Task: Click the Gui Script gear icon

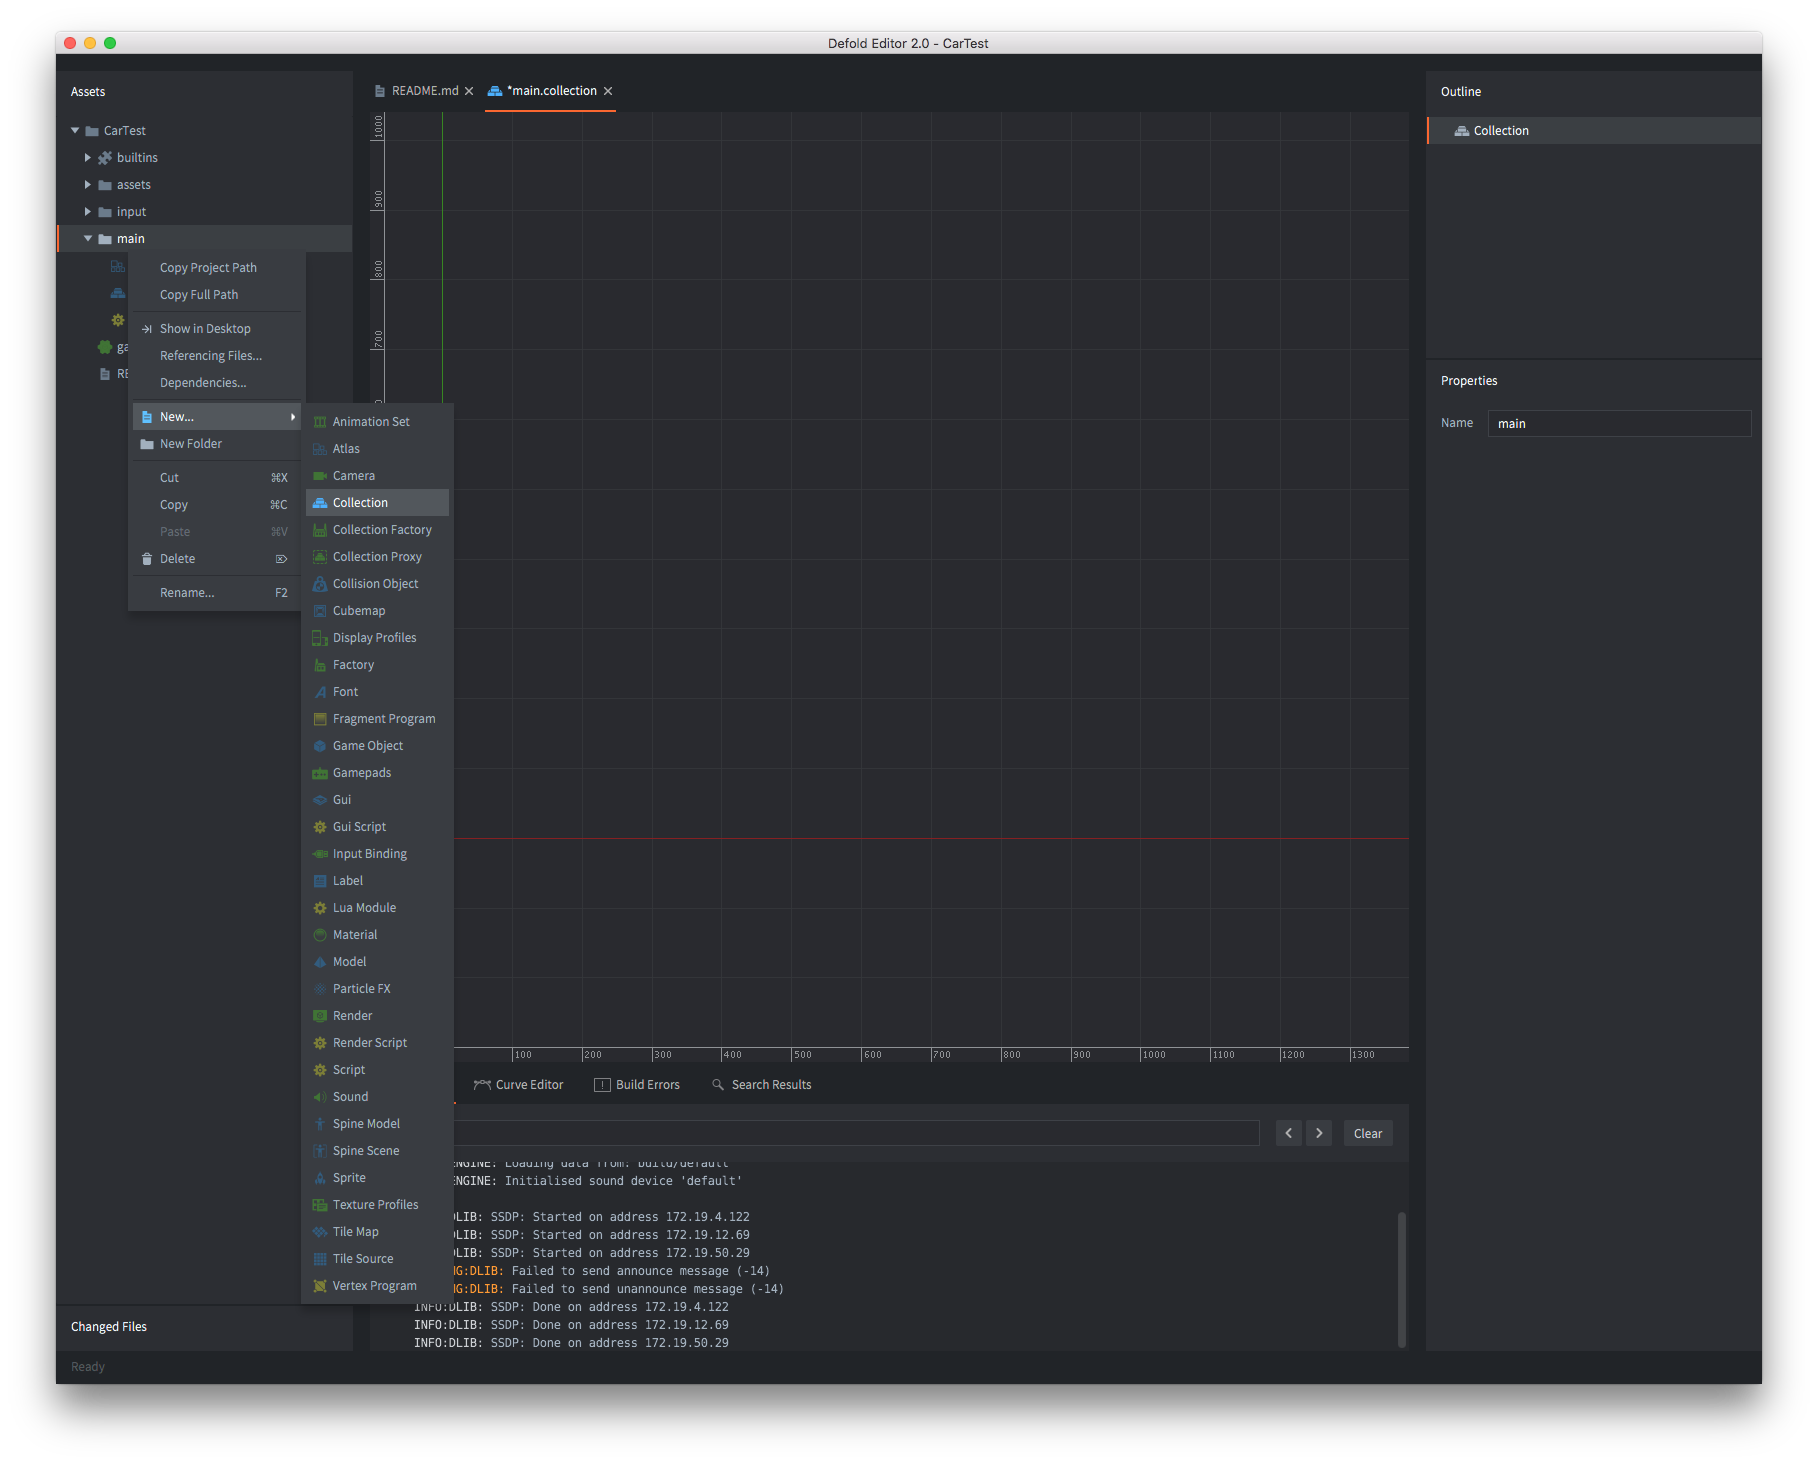Action: (x=320, y=827)
